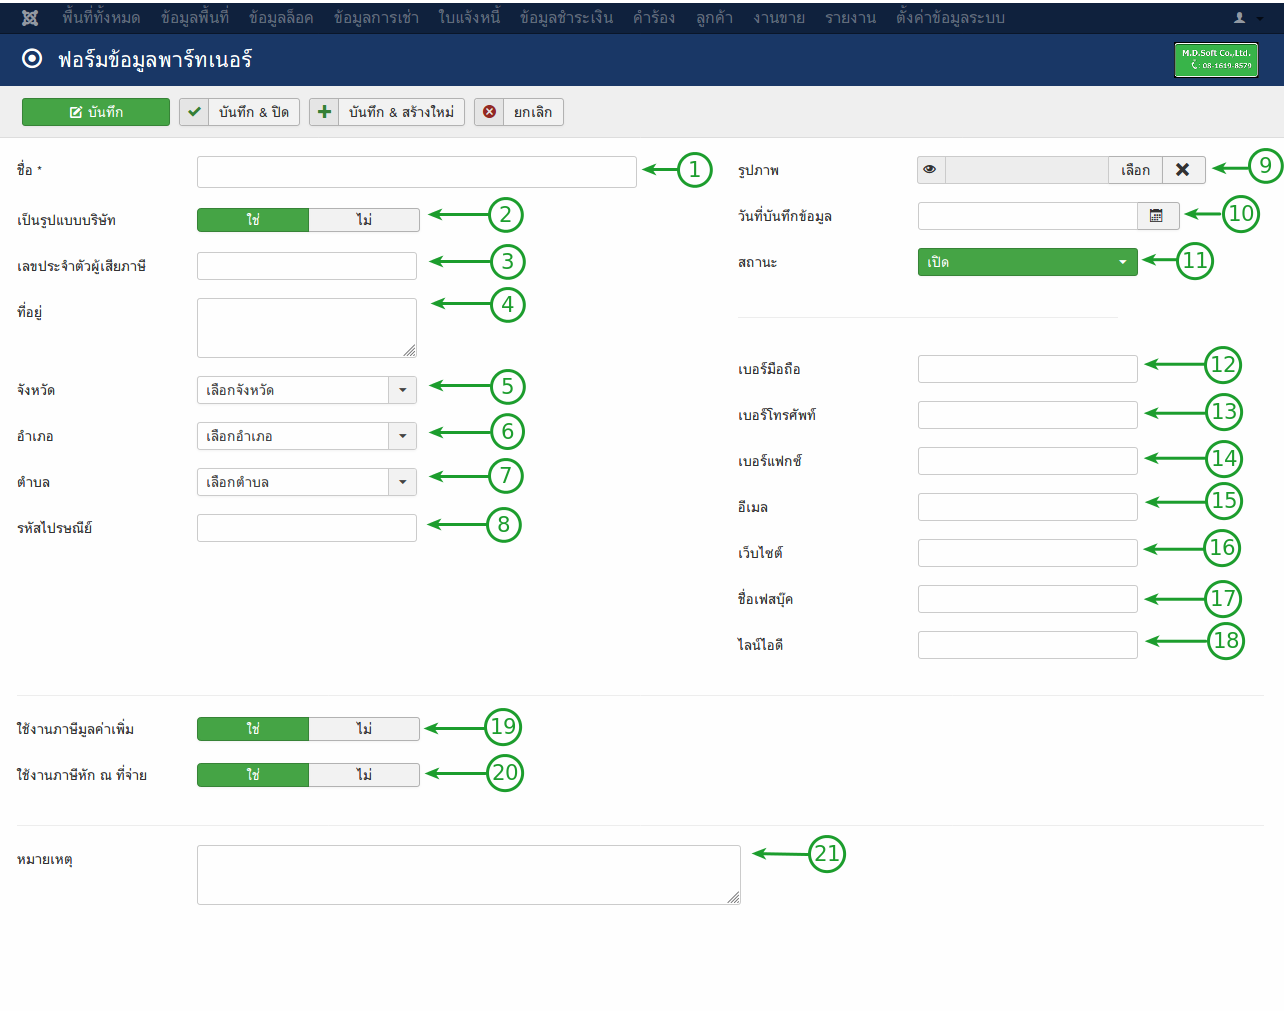Preview the image with the eye icon
Screen dimensions: 1287x1011
tap(930, 170)
